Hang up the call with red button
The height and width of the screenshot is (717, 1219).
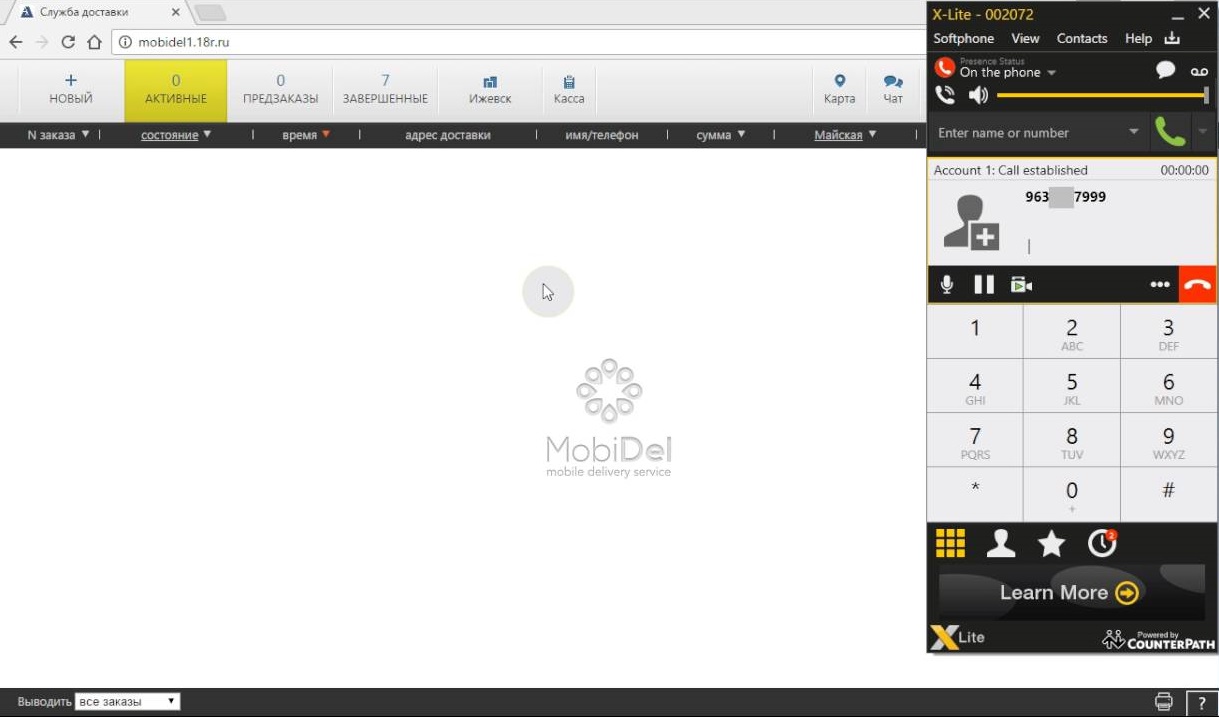pos(1197,285)
